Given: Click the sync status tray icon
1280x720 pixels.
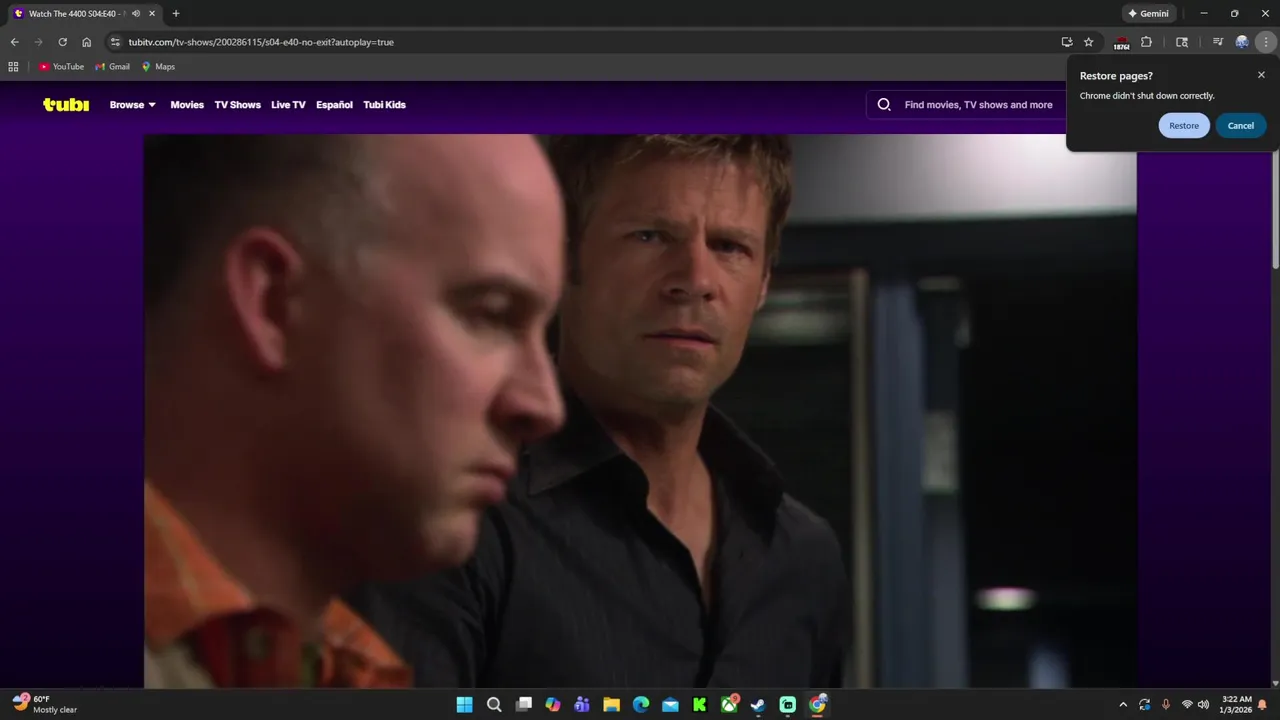Looking at the screenshot, I should click(x=1145, y=704).
